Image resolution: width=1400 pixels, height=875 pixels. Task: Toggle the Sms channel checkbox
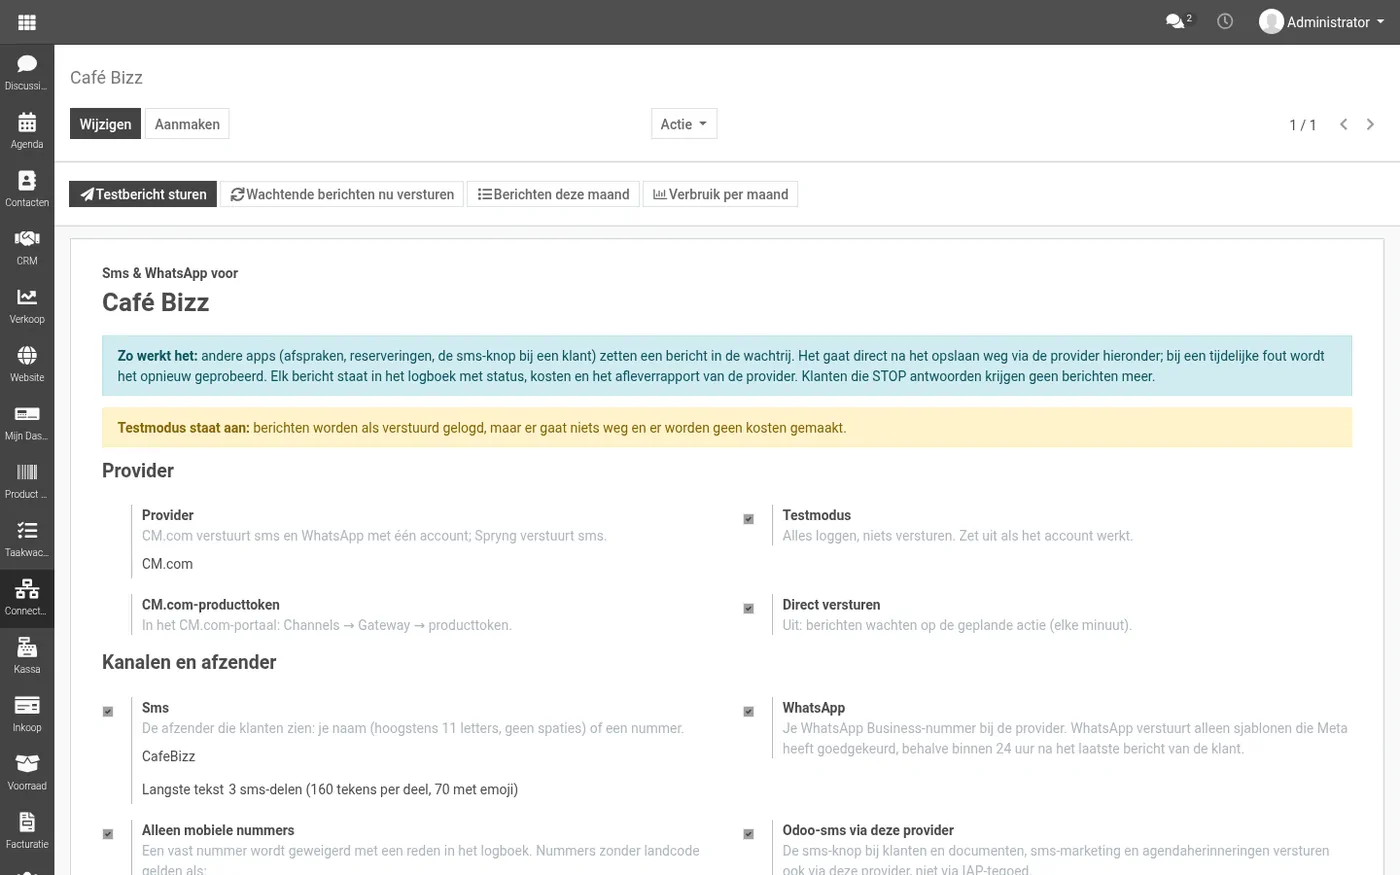(x=108, y=712)
